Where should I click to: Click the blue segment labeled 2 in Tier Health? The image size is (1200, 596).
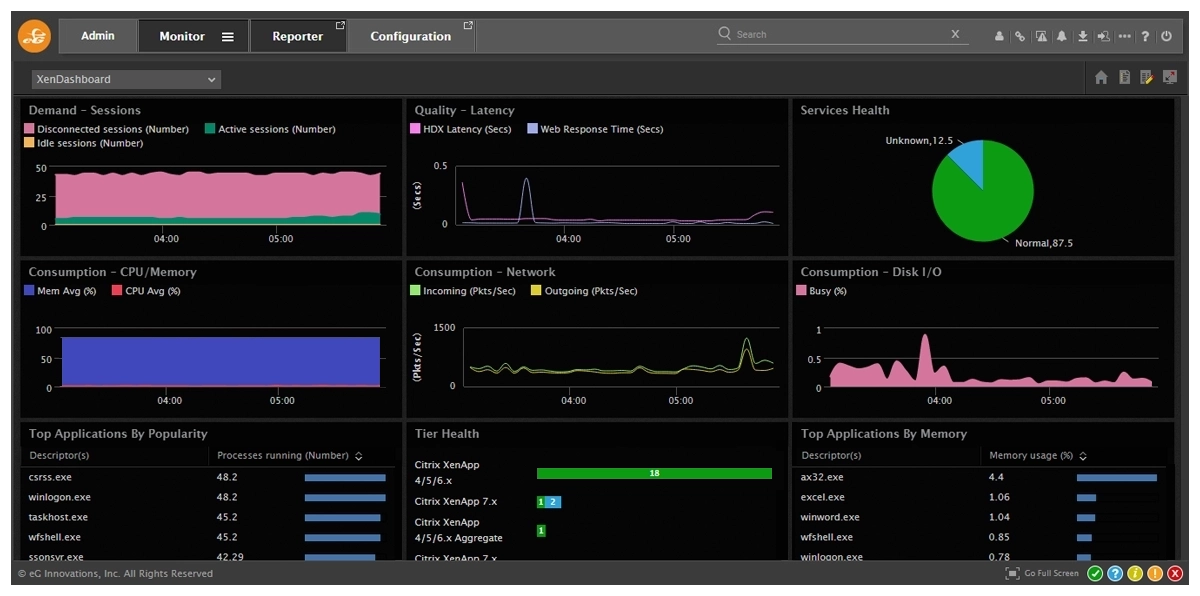(x=552, y=502)
